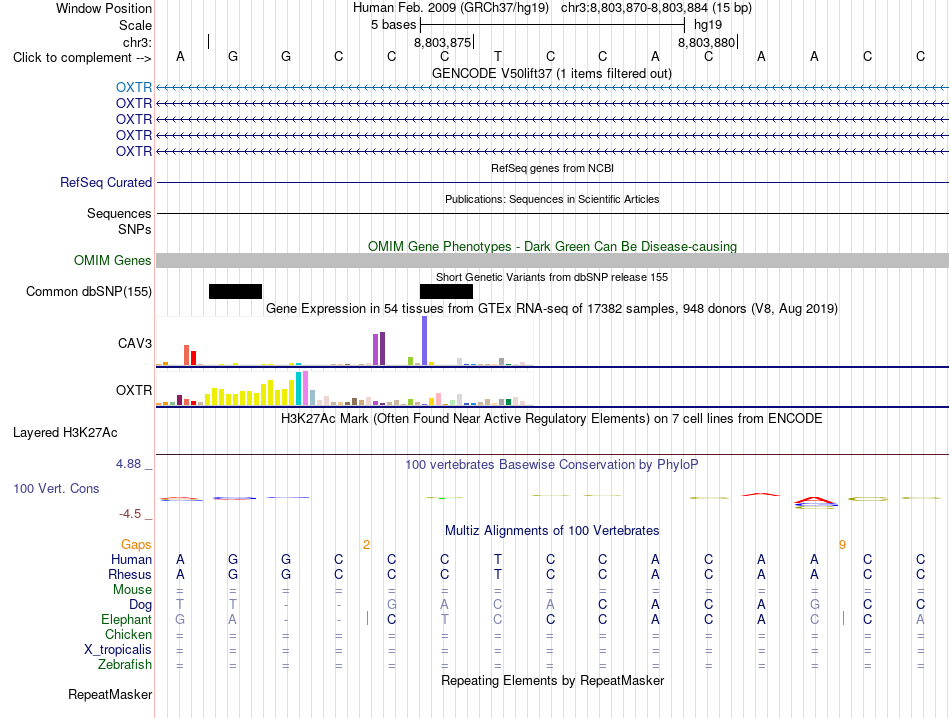Click the "Sequences" track label
Image resolution: width=950 pixels, height=718 pixels.
[119, 213]
